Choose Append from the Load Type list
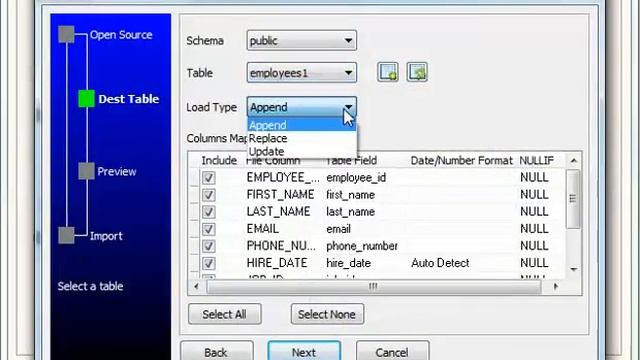Image resolution: width=640 pixels, height=360 pixels. pyautogui.click(x=302, y=125)
